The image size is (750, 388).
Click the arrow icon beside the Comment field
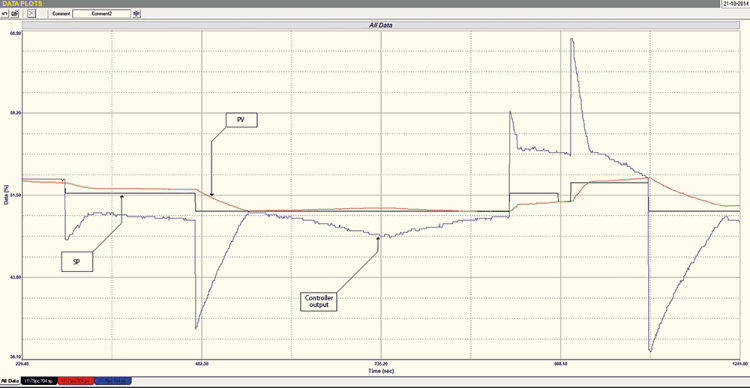(x=136, y=13)
